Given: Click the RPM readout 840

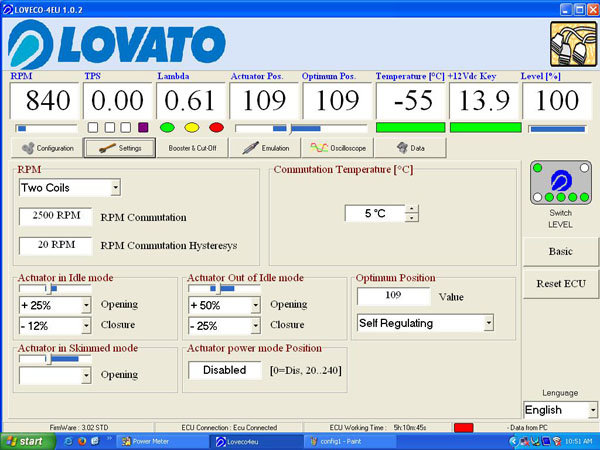Looking at the screenshot, I should point(44,101).
